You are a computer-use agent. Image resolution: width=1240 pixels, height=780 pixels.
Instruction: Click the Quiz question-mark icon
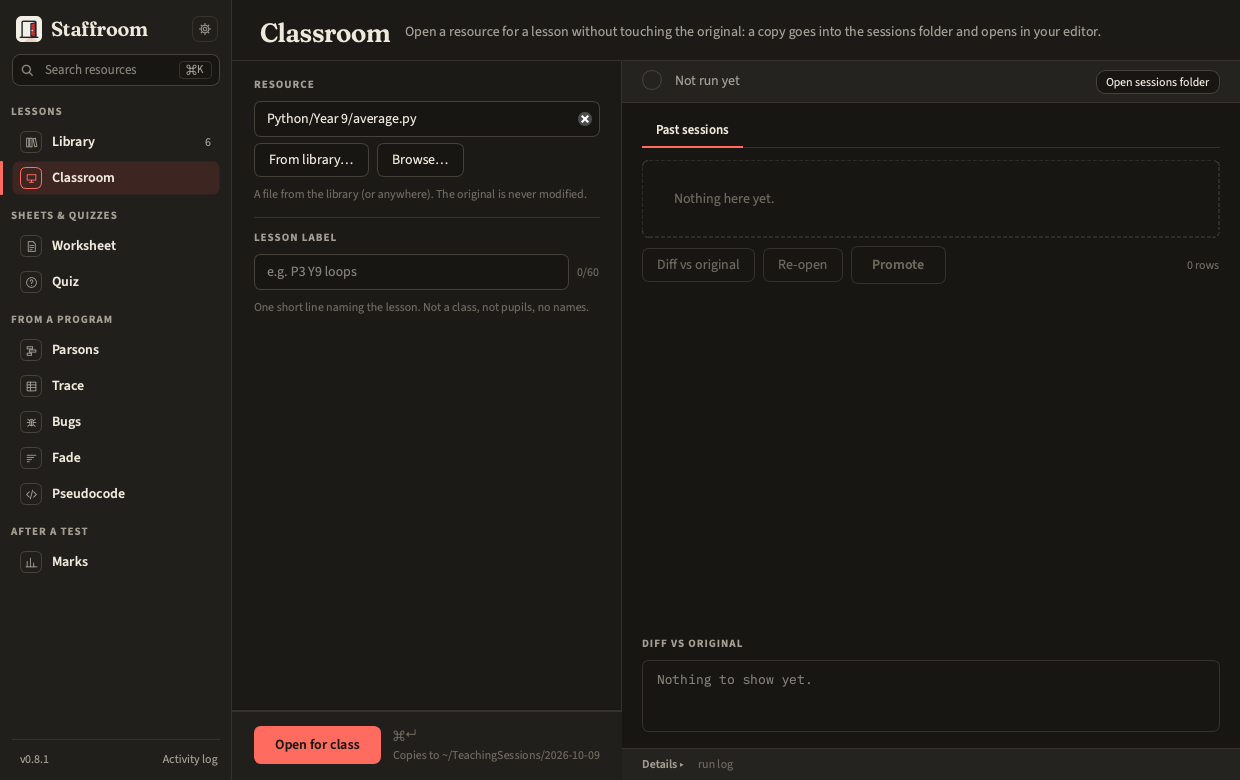[x=31, y=282]
